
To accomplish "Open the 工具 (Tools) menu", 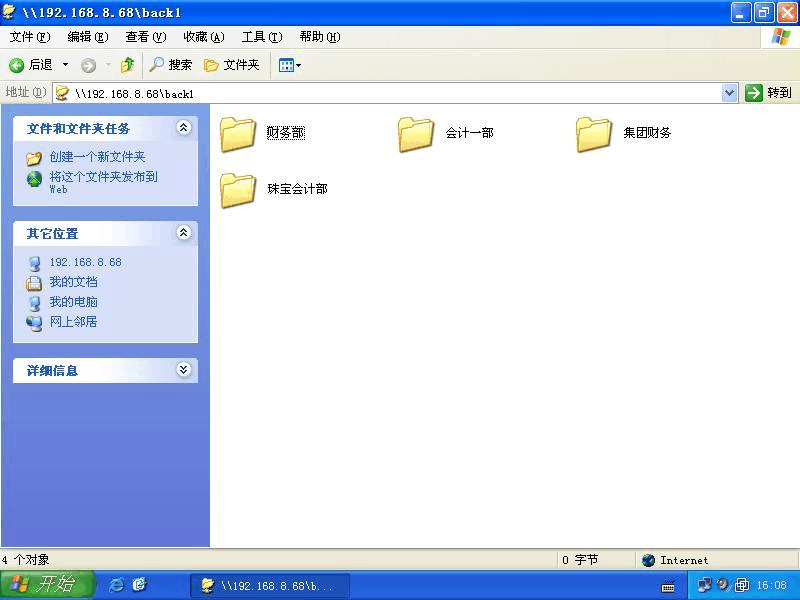I will point(261,37).
